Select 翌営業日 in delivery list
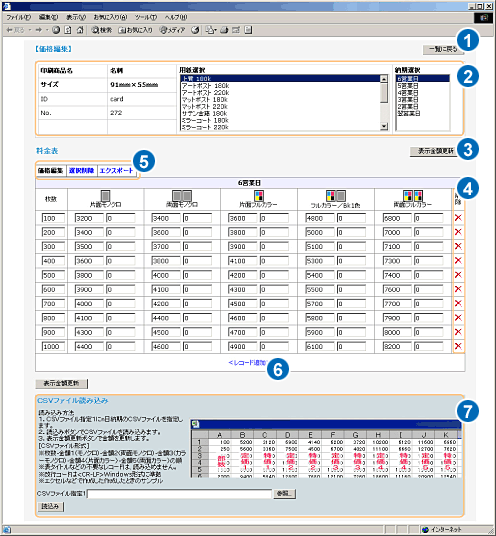The width and height of the screenshot is (496, 536). click(x=423, y=113)
